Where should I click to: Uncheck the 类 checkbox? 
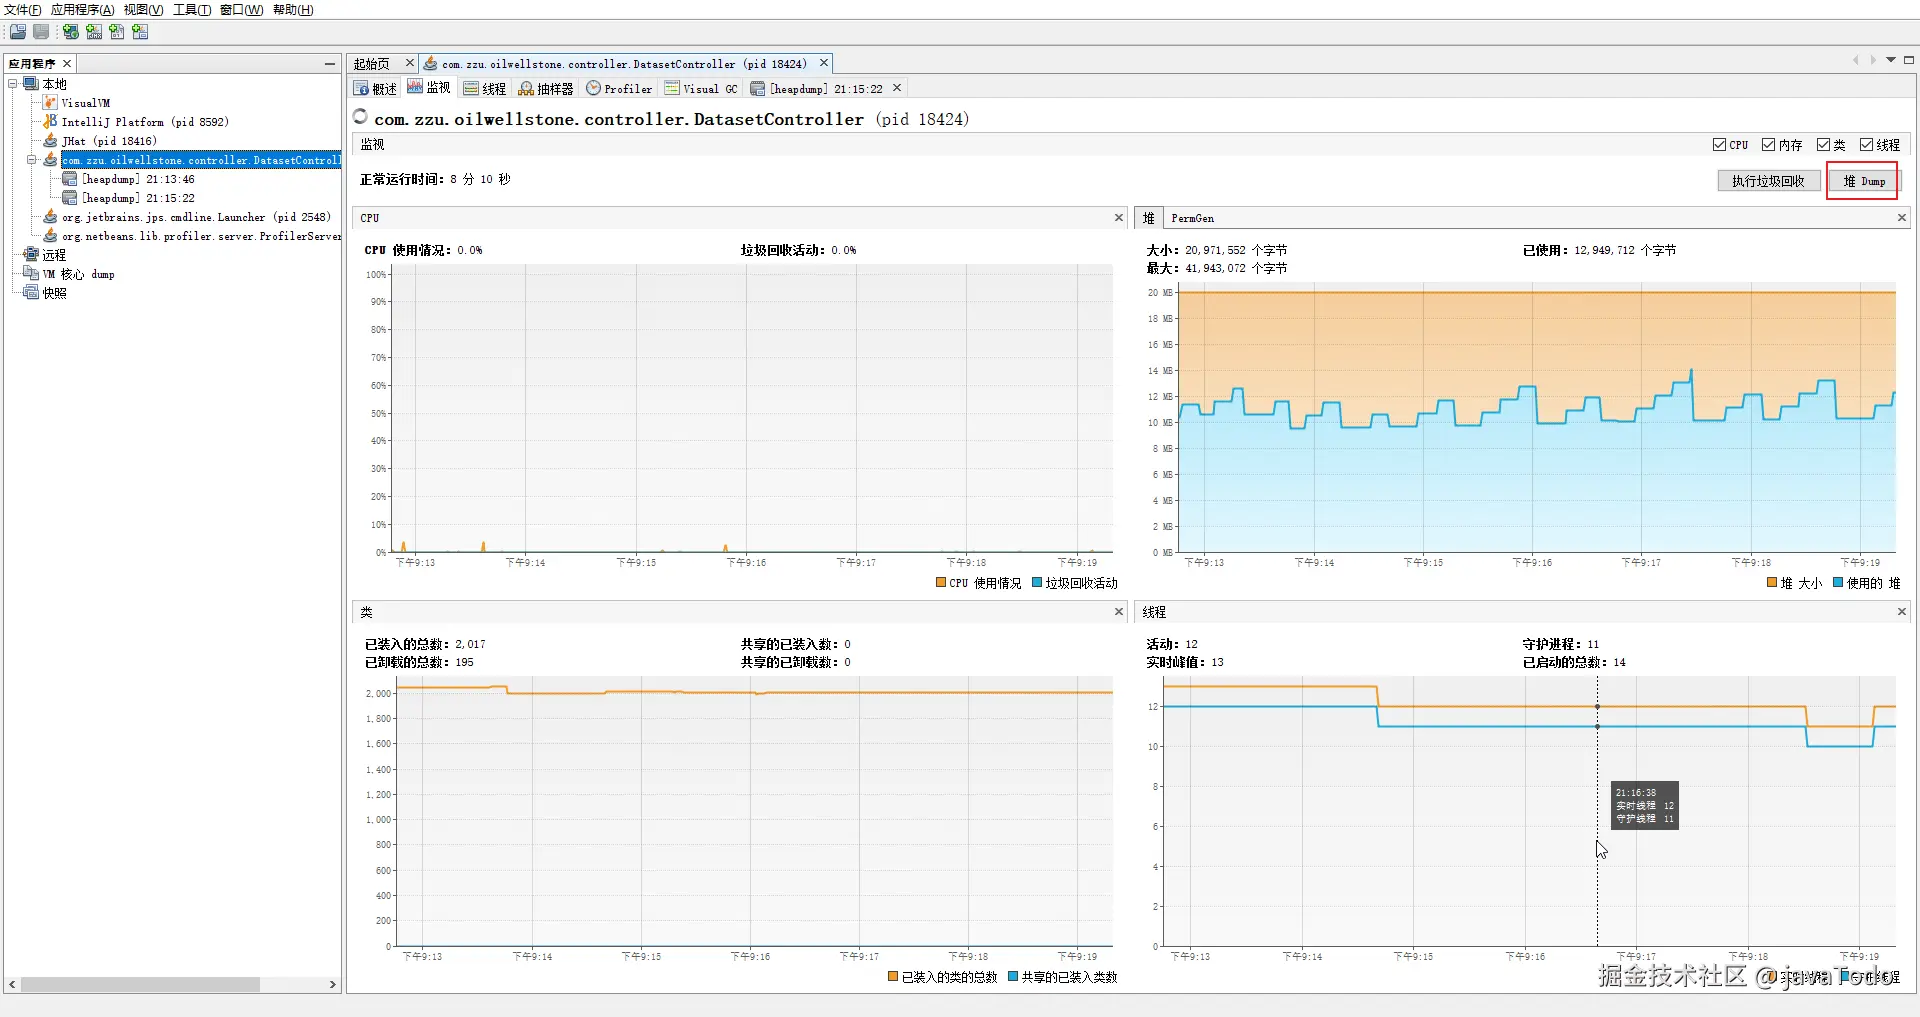[1823, 145]
